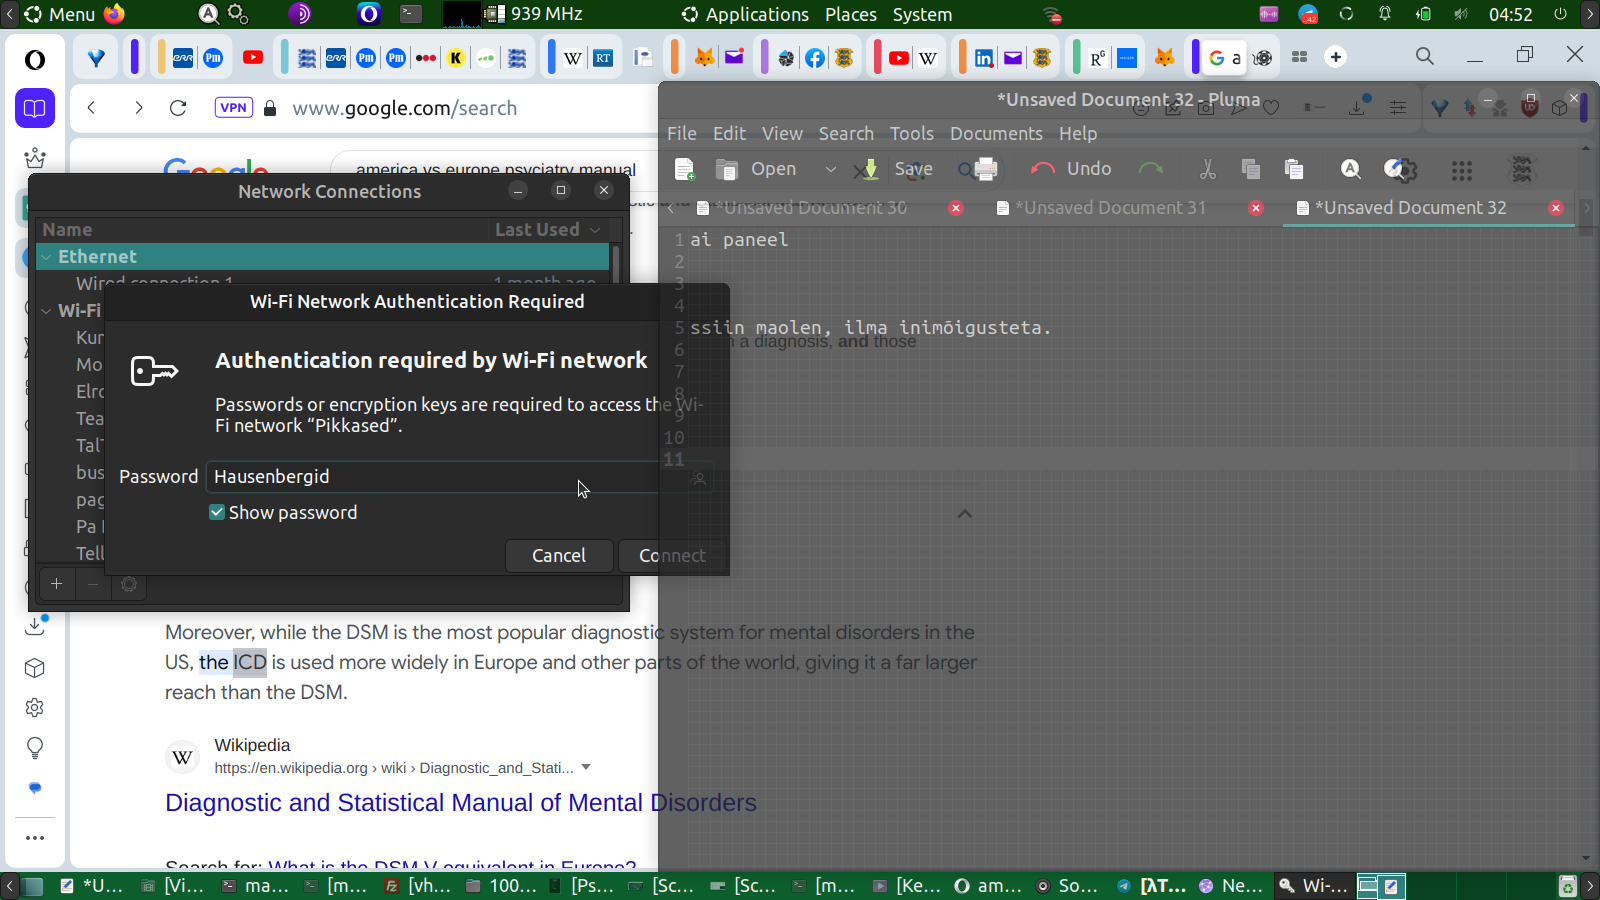Open the Diagnostic and Statistical Manual link
The width and height of the screenshot is (1600, 900).
click(x=460, y=803)
